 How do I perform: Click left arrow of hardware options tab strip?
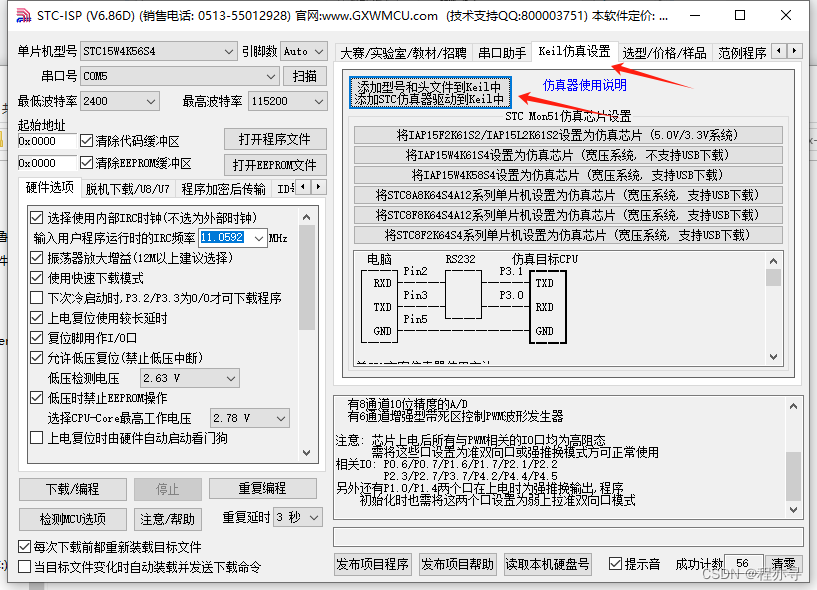(303, 187)
